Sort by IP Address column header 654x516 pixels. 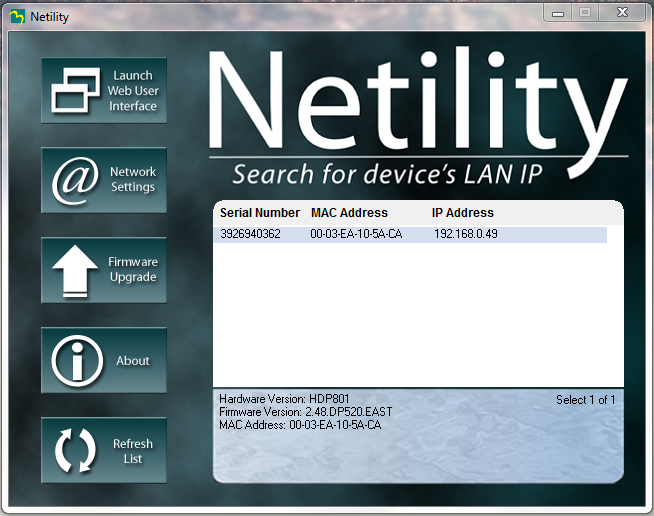(463, 213)
